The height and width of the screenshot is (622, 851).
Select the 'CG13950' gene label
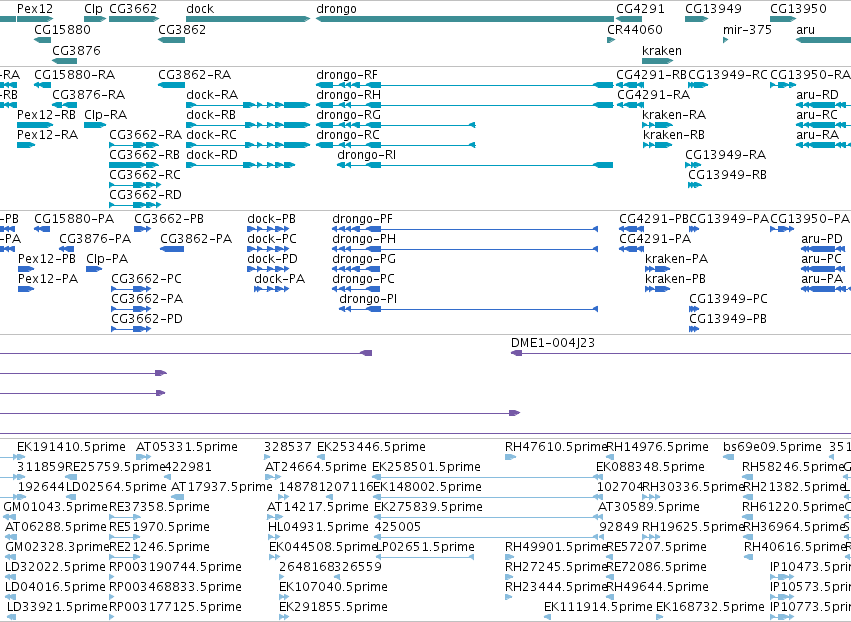coord(798,9)
